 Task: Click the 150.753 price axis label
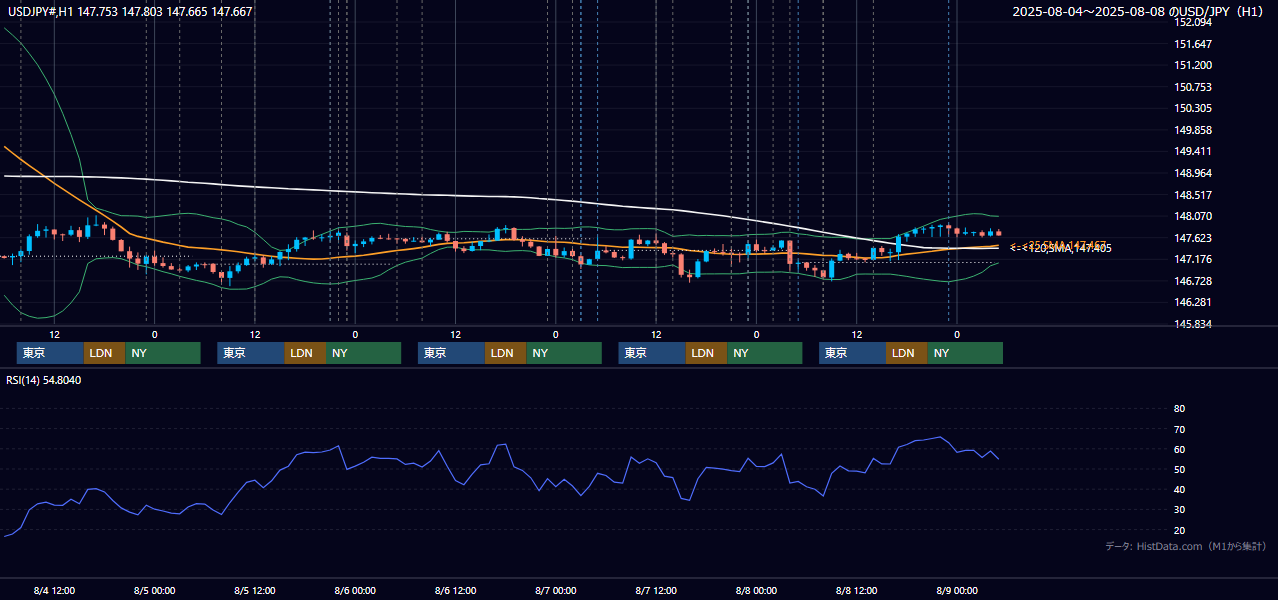tap(1193, 87)
